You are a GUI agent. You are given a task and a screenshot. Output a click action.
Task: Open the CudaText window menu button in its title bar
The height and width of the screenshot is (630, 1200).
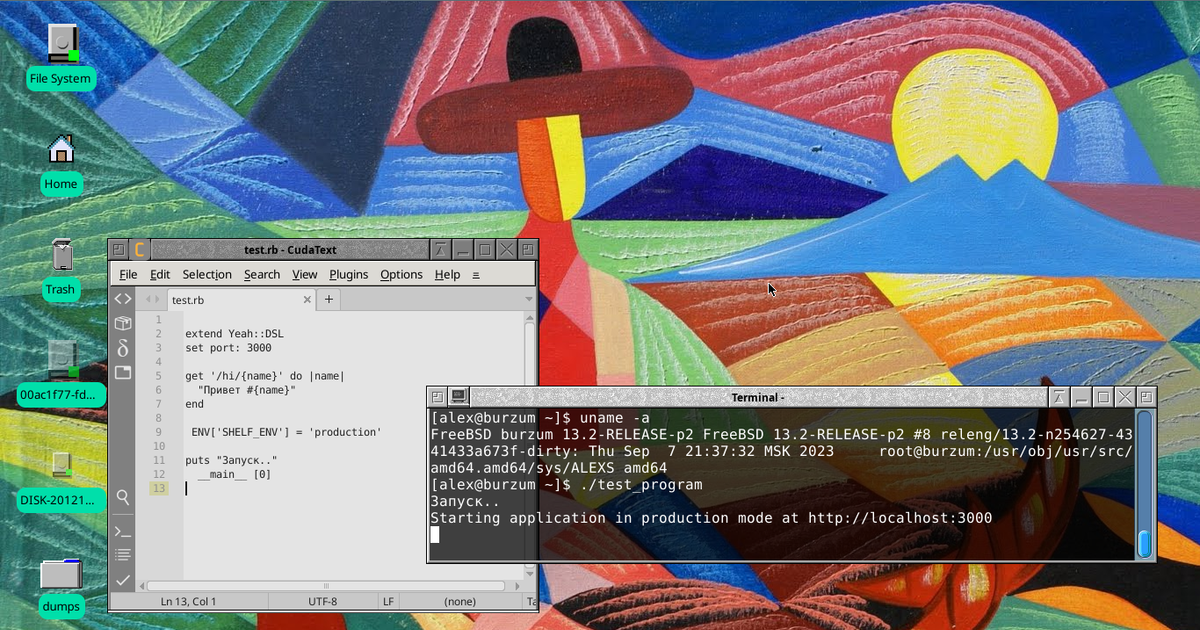coord(118,250)
